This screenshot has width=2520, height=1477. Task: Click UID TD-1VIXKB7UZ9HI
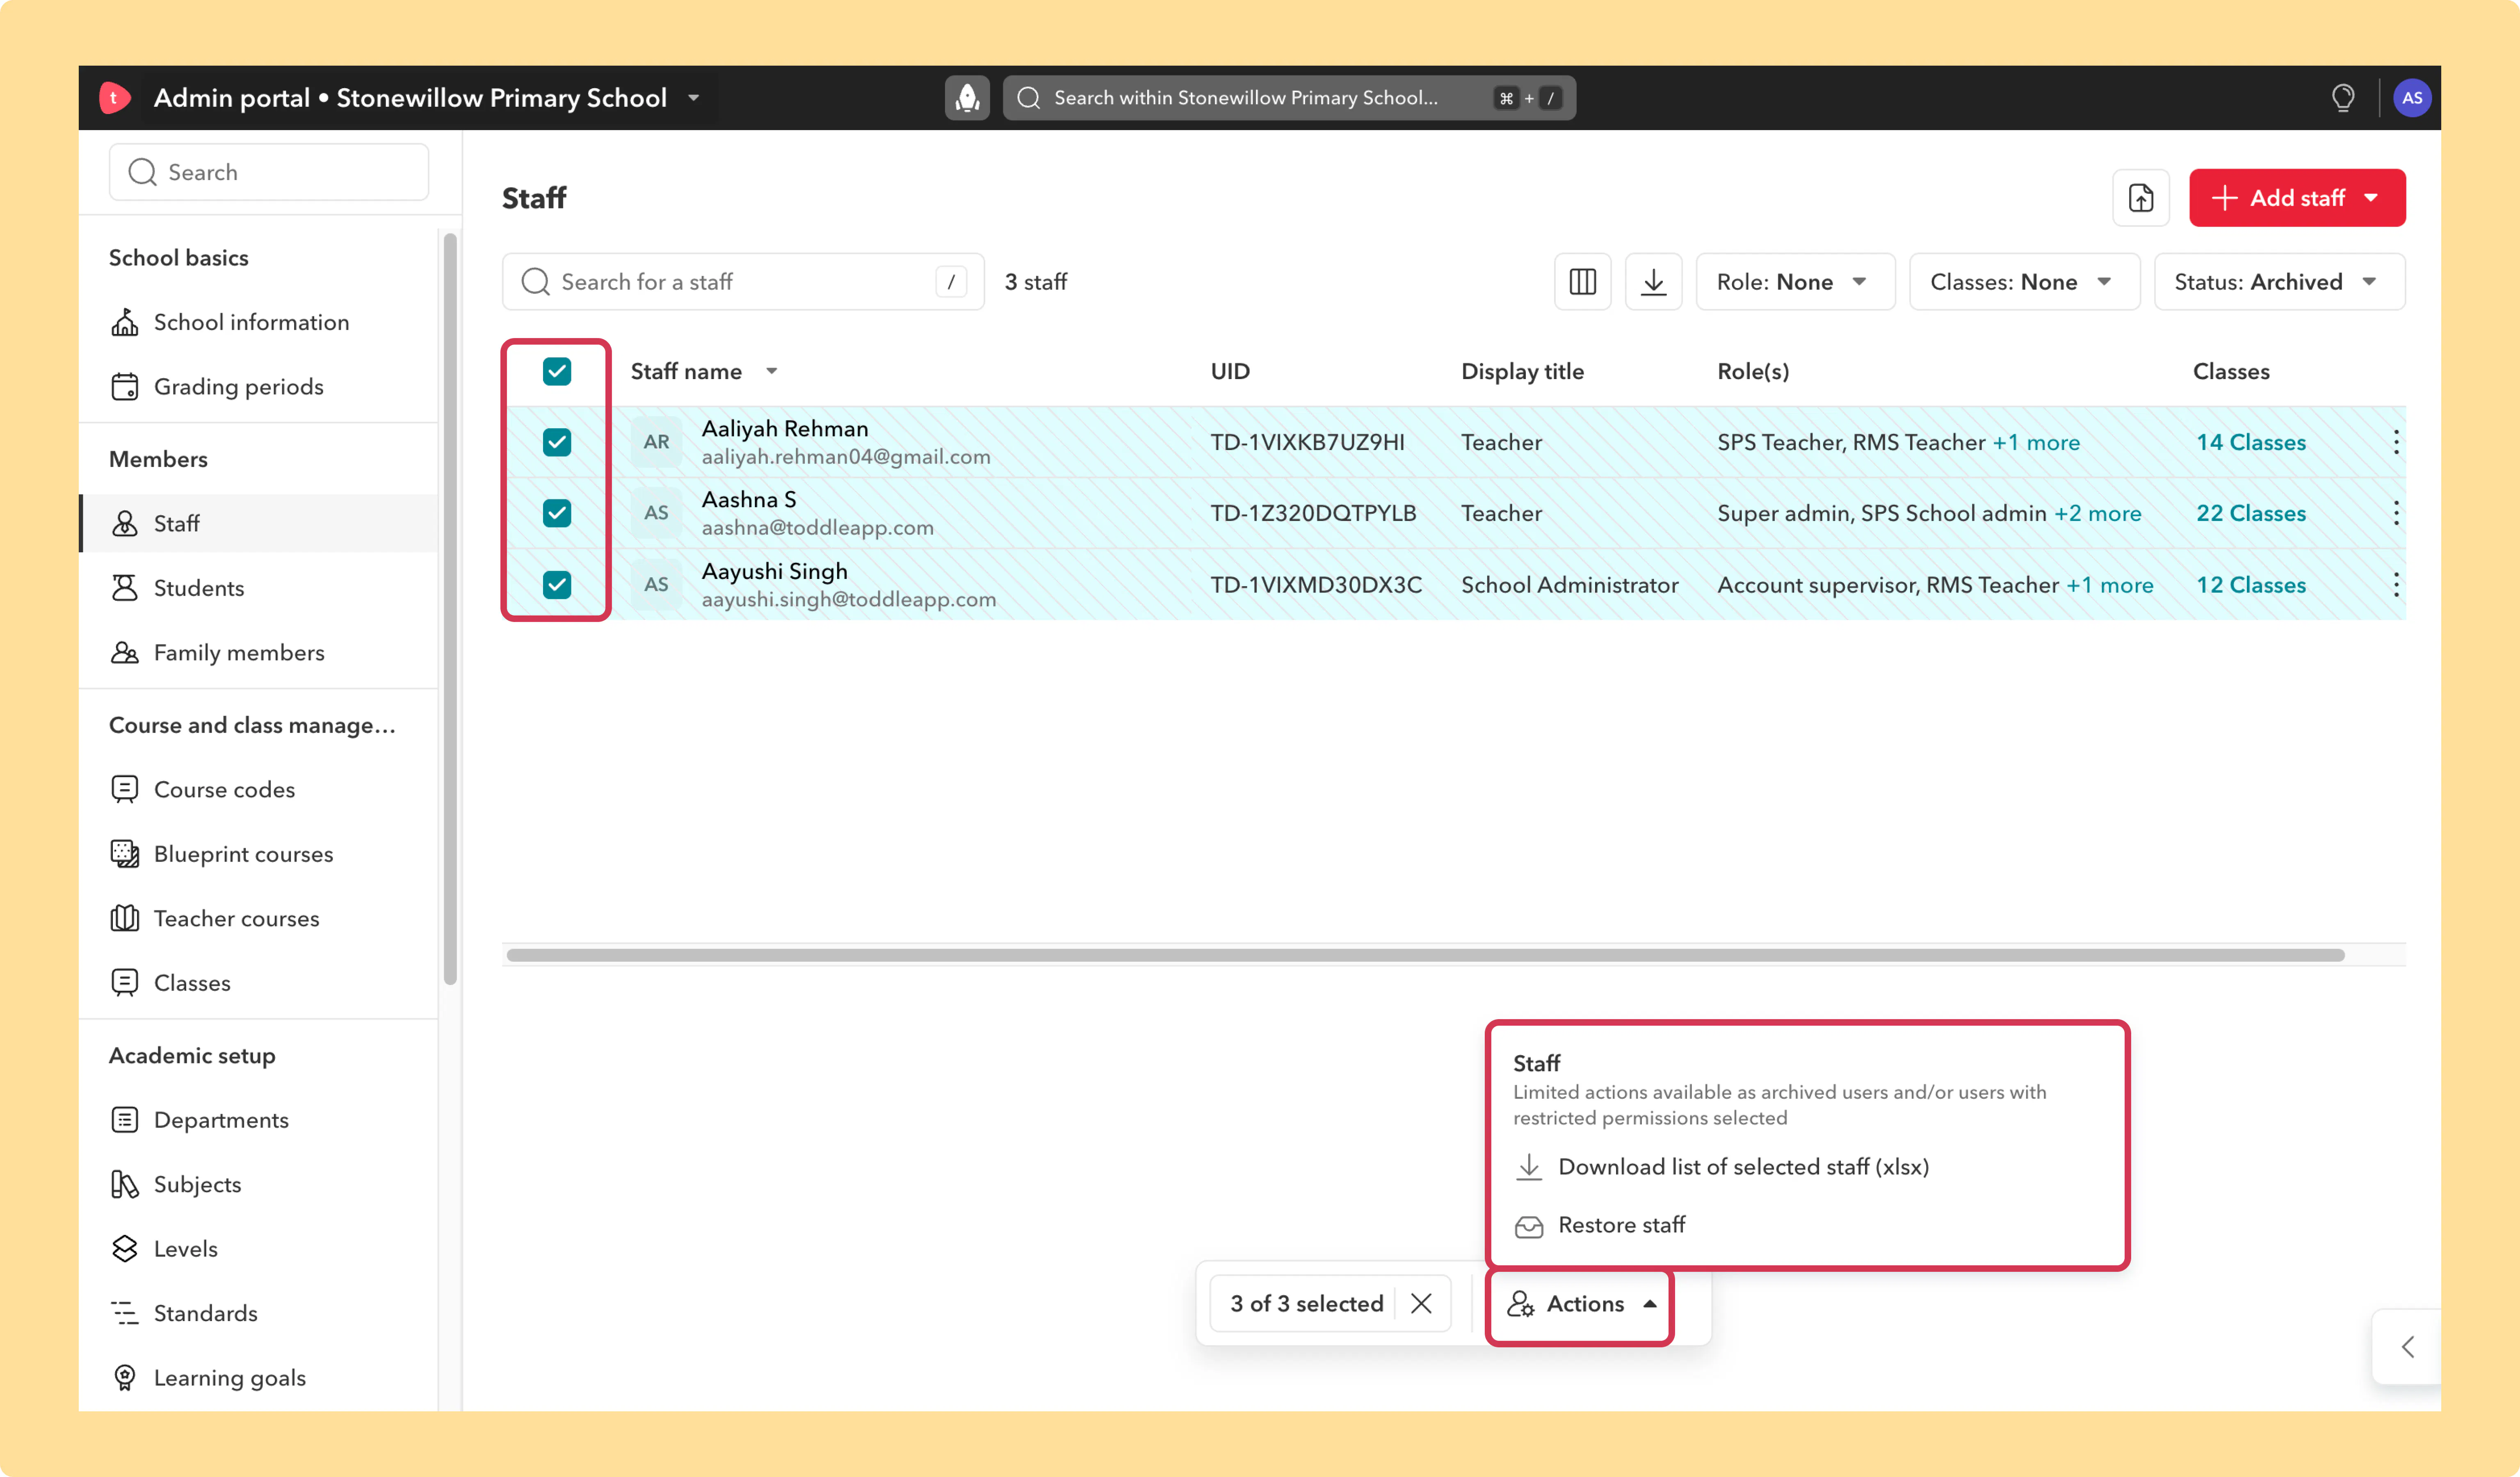[x=1307, y=442]
